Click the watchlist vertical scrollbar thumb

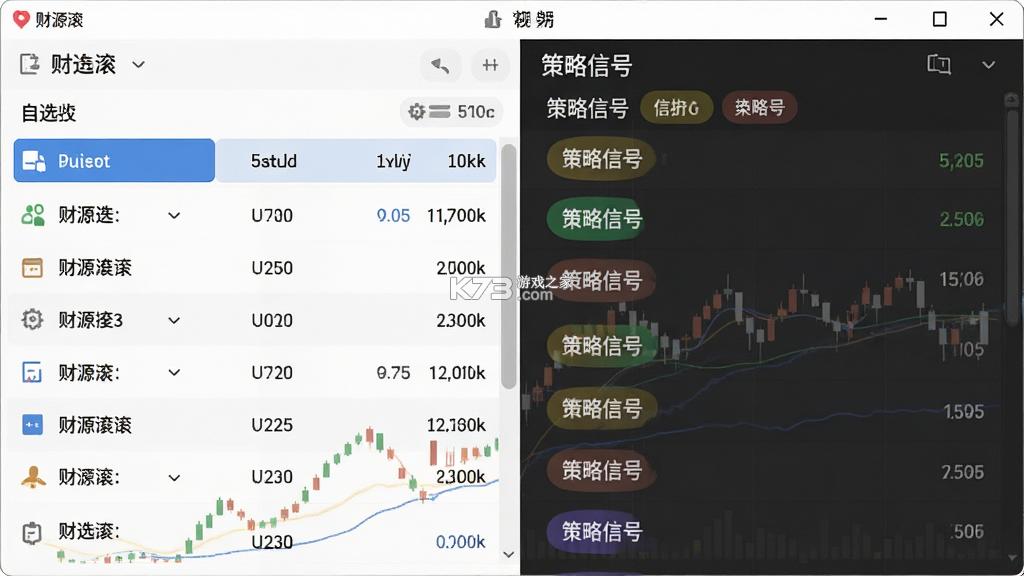point(508,266)
